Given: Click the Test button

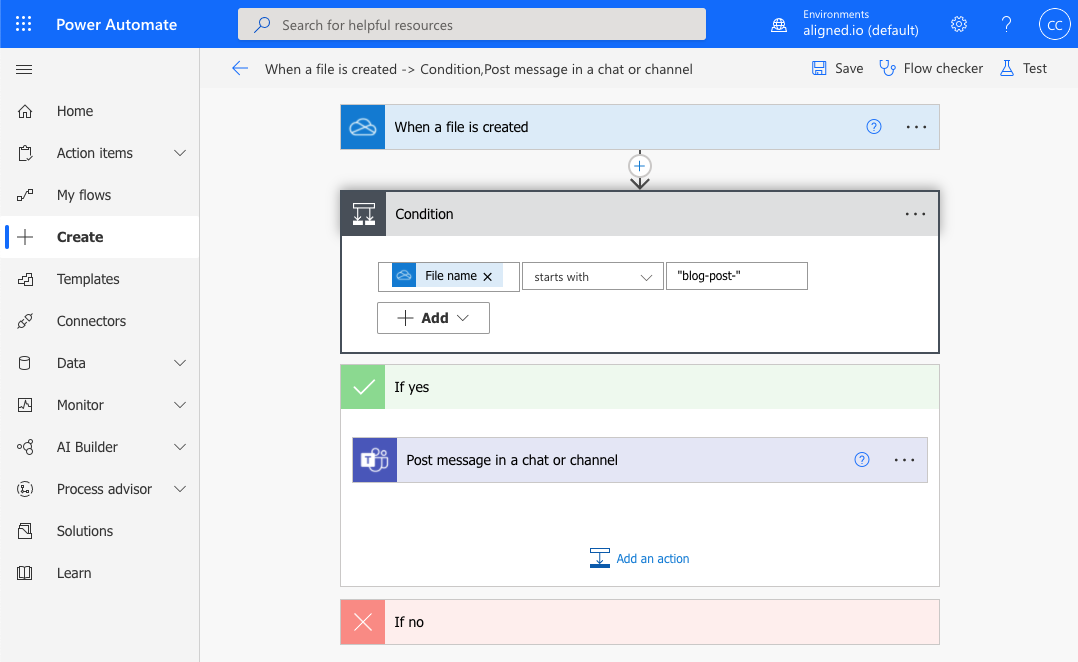Looking at the screenshot, I should point(1023,68).
